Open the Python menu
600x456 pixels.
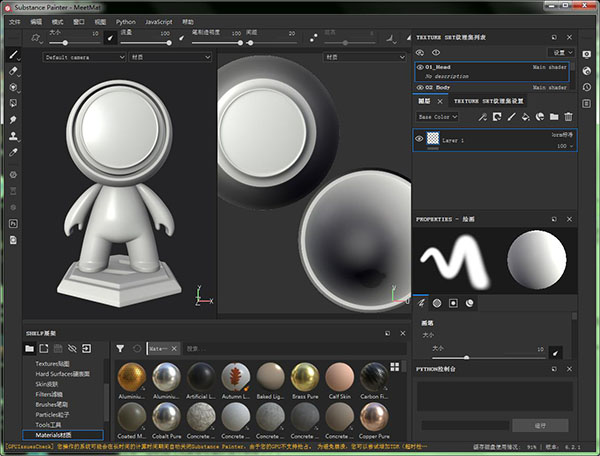click(x=126, y=22)
